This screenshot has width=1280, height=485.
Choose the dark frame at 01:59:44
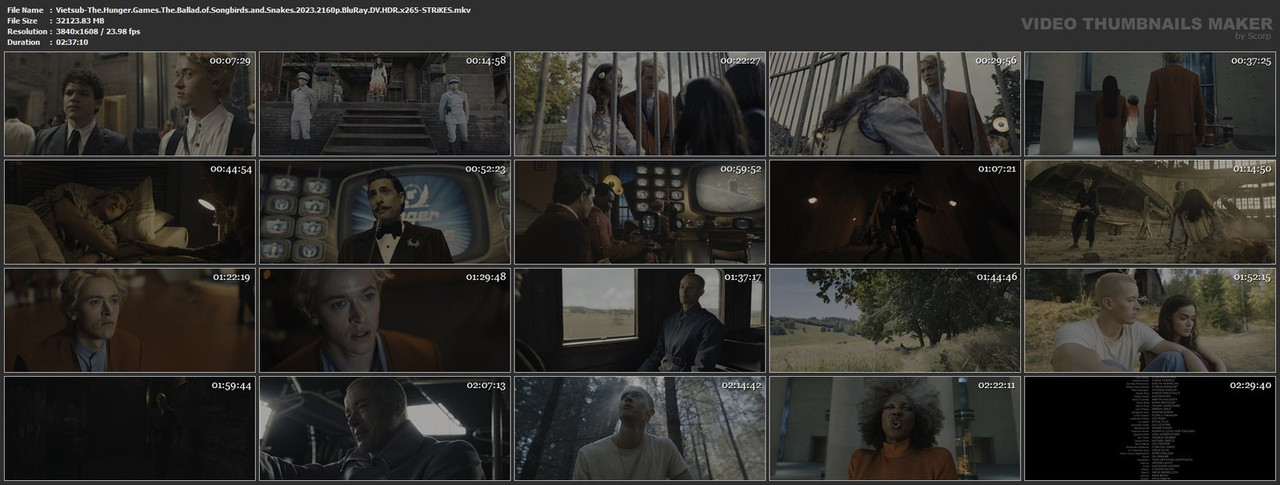[x=129, y=428]
